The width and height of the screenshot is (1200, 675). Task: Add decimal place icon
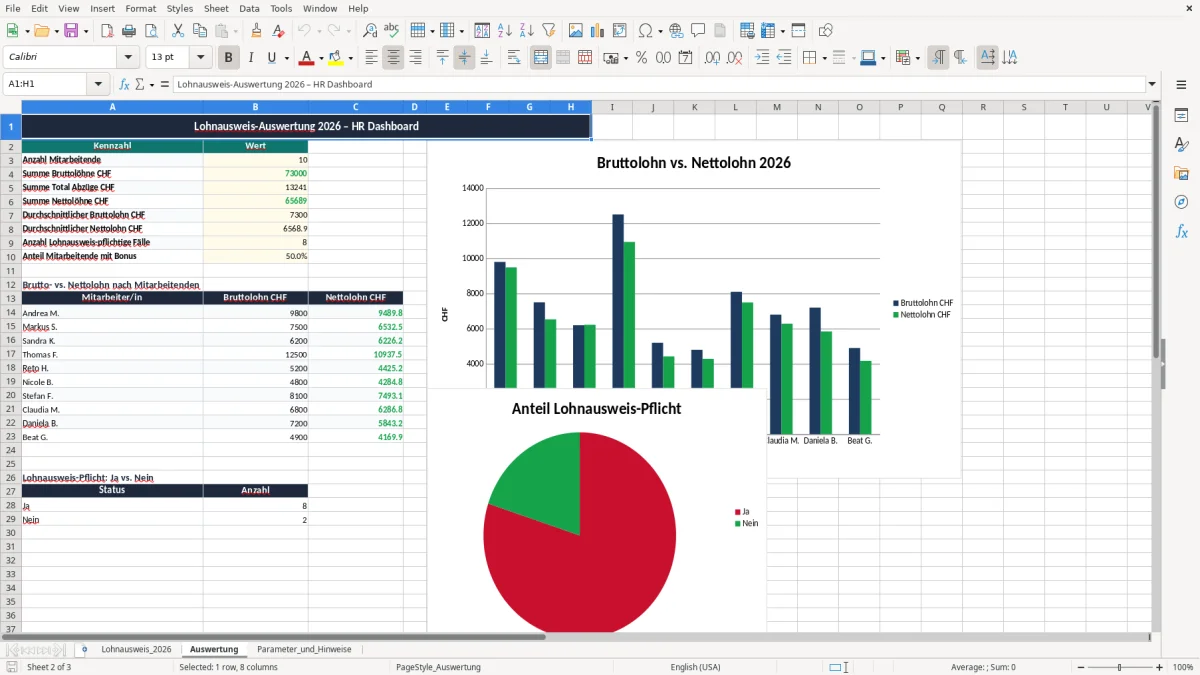click(x=712, y=58)
